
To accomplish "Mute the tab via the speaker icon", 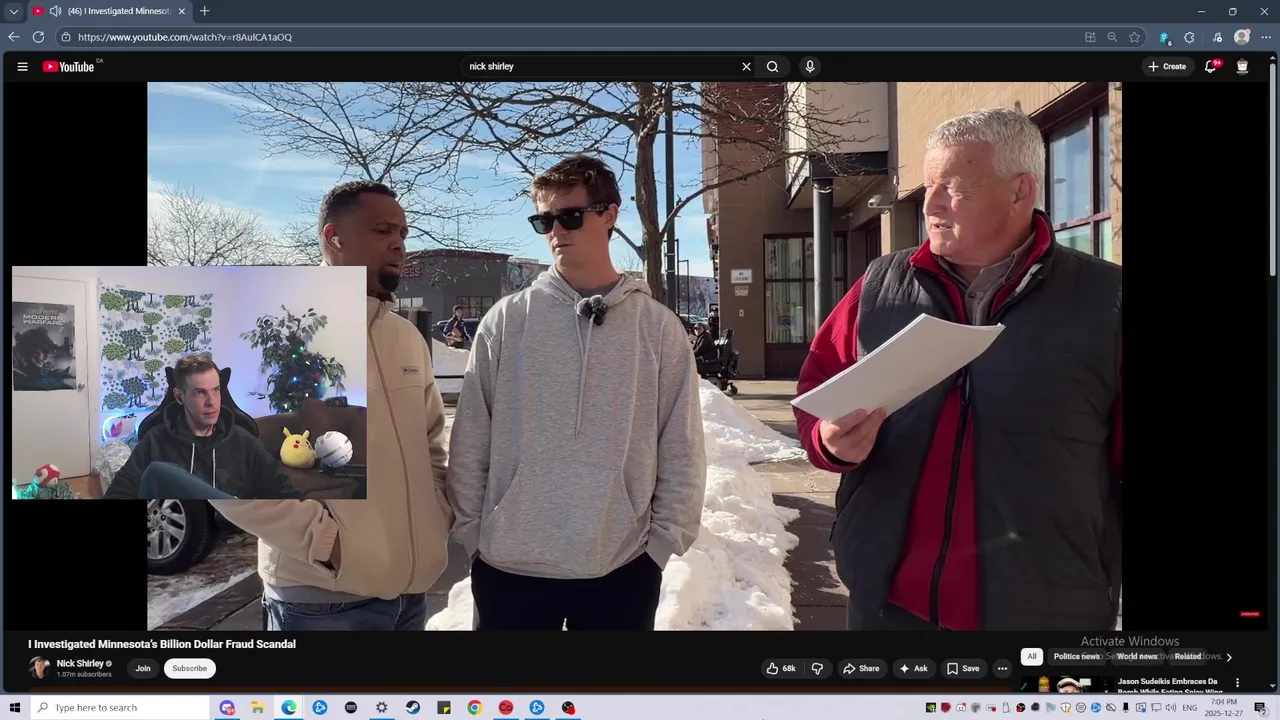I will pyautogui.click(x=55, y=11).
